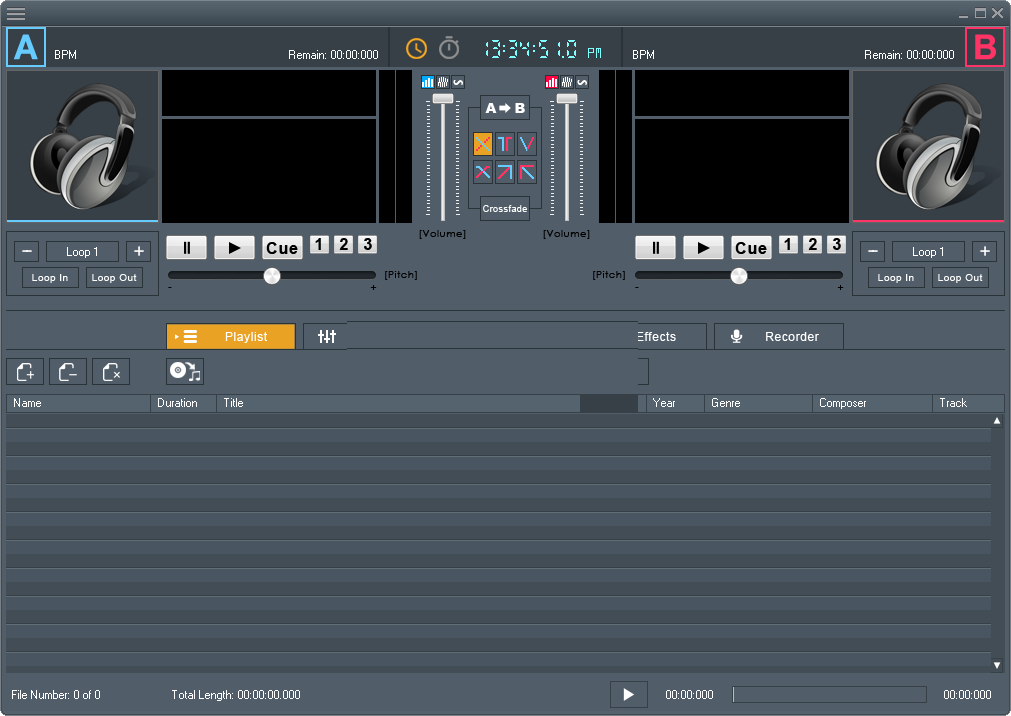Click the add files to playlist icon
Screen dimensions: 1011x716
pyautogui.click(x=25, y=371)
